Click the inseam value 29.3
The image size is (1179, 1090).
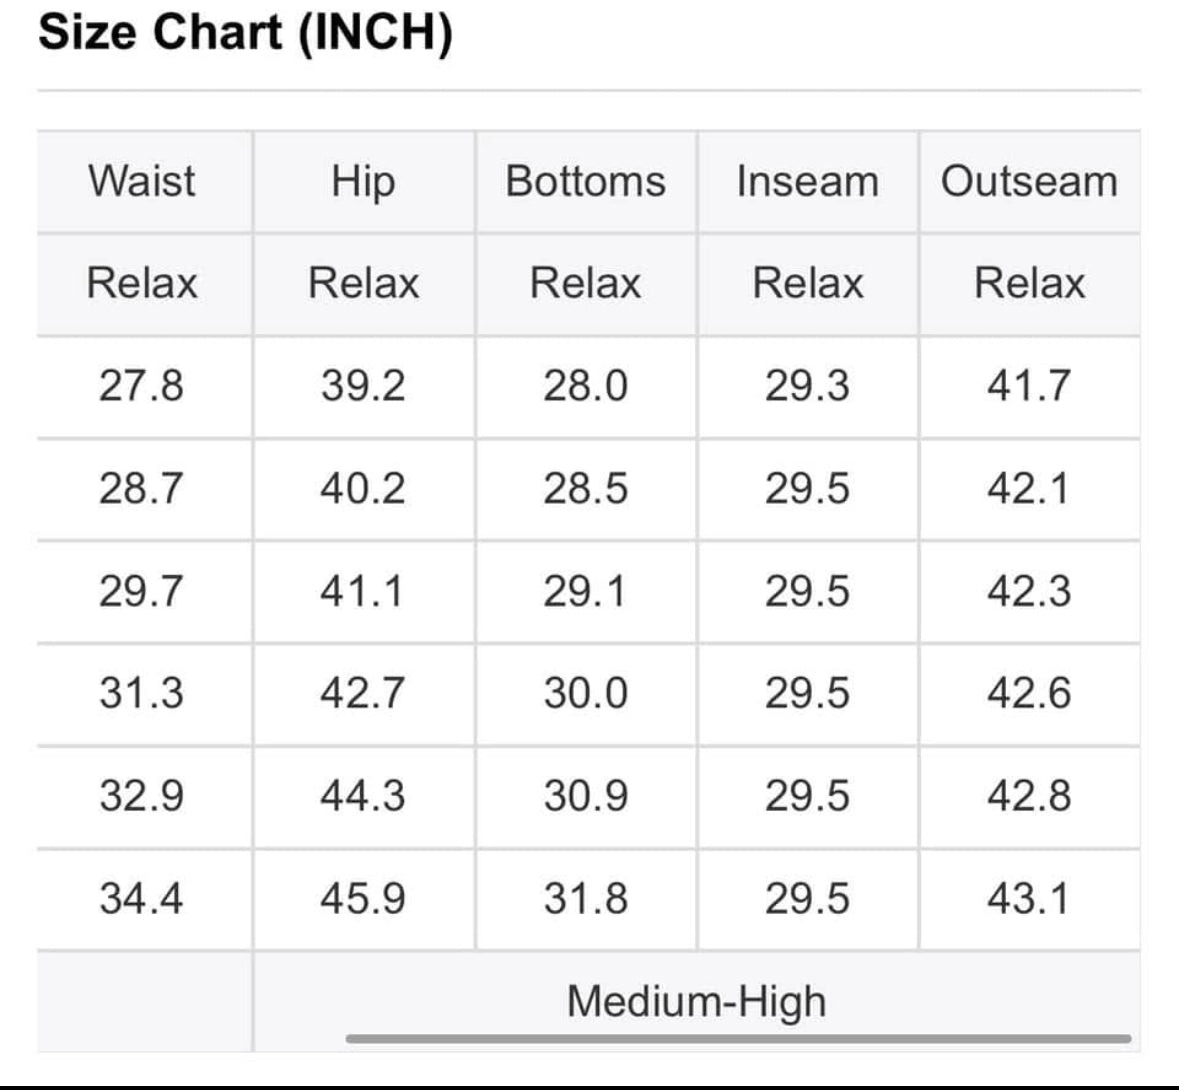[x=808, y=386]
